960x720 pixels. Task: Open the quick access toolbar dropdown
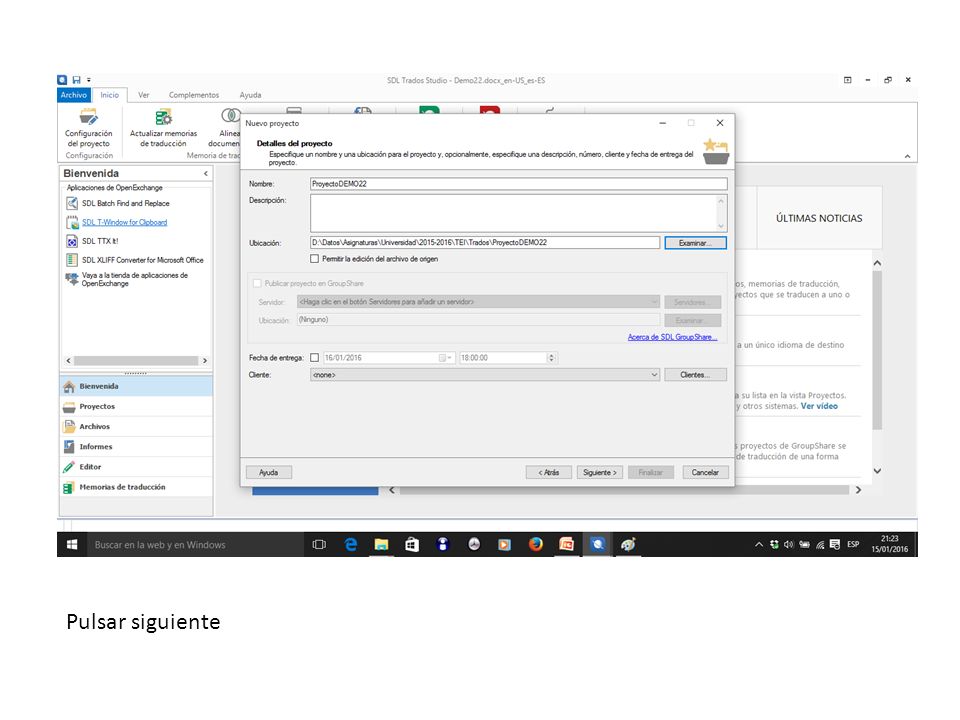89,80
